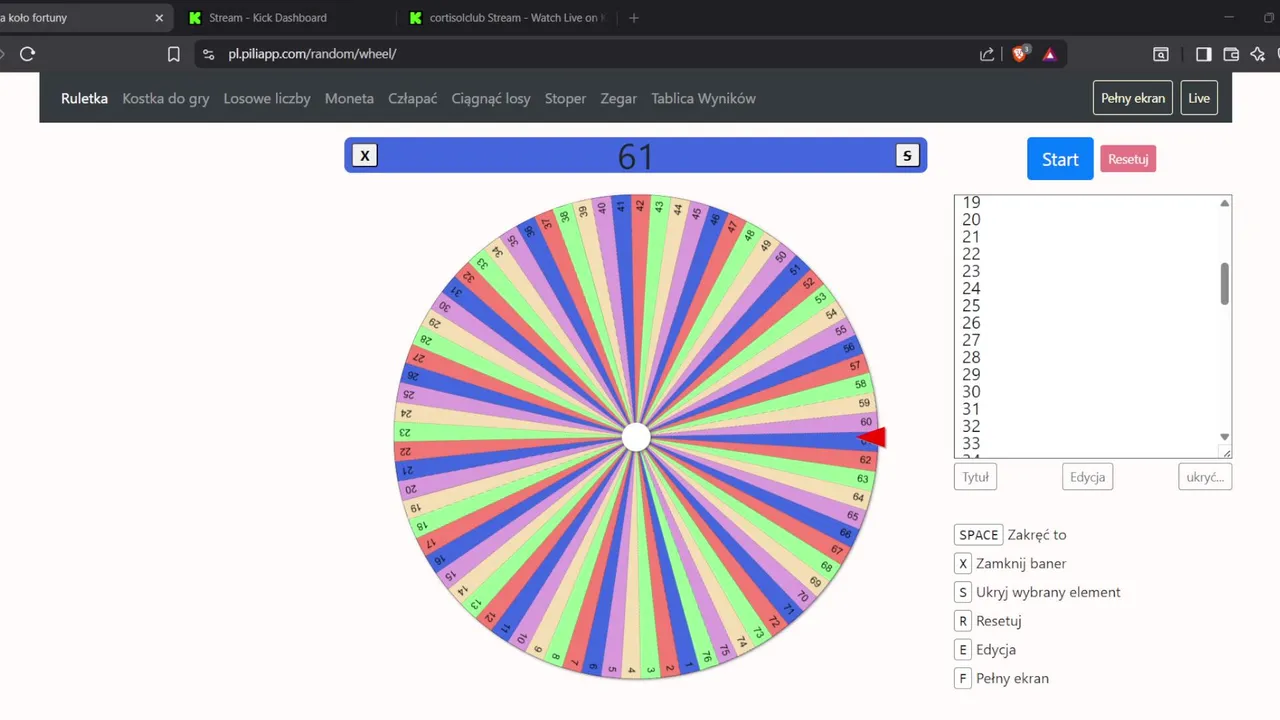1280x720 pixels.
Task: Click the SPACE key hint label
Action: pos(979,535)
